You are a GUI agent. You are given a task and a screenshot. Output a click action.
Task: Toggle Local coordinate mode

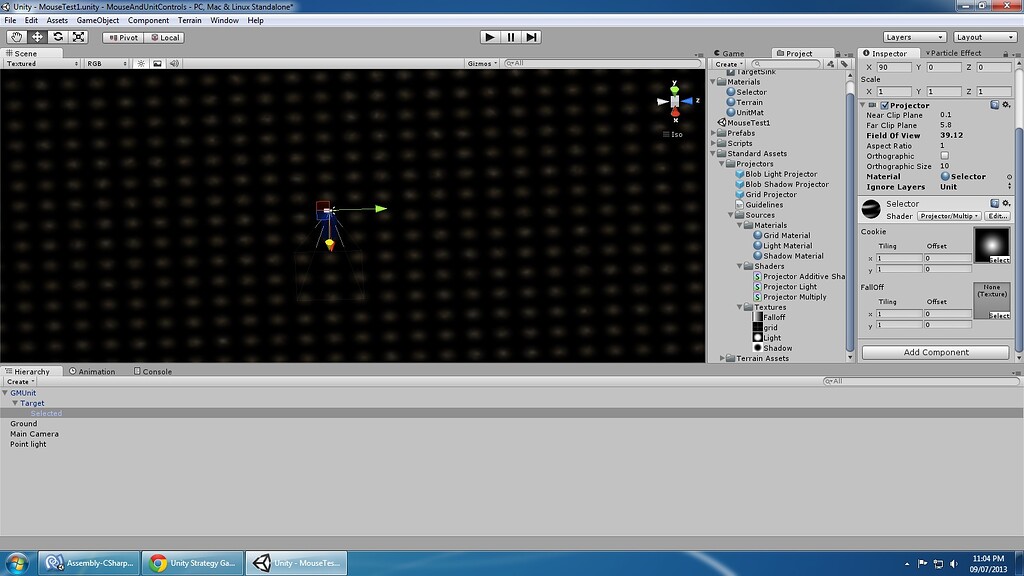click(x=166, y=36)
